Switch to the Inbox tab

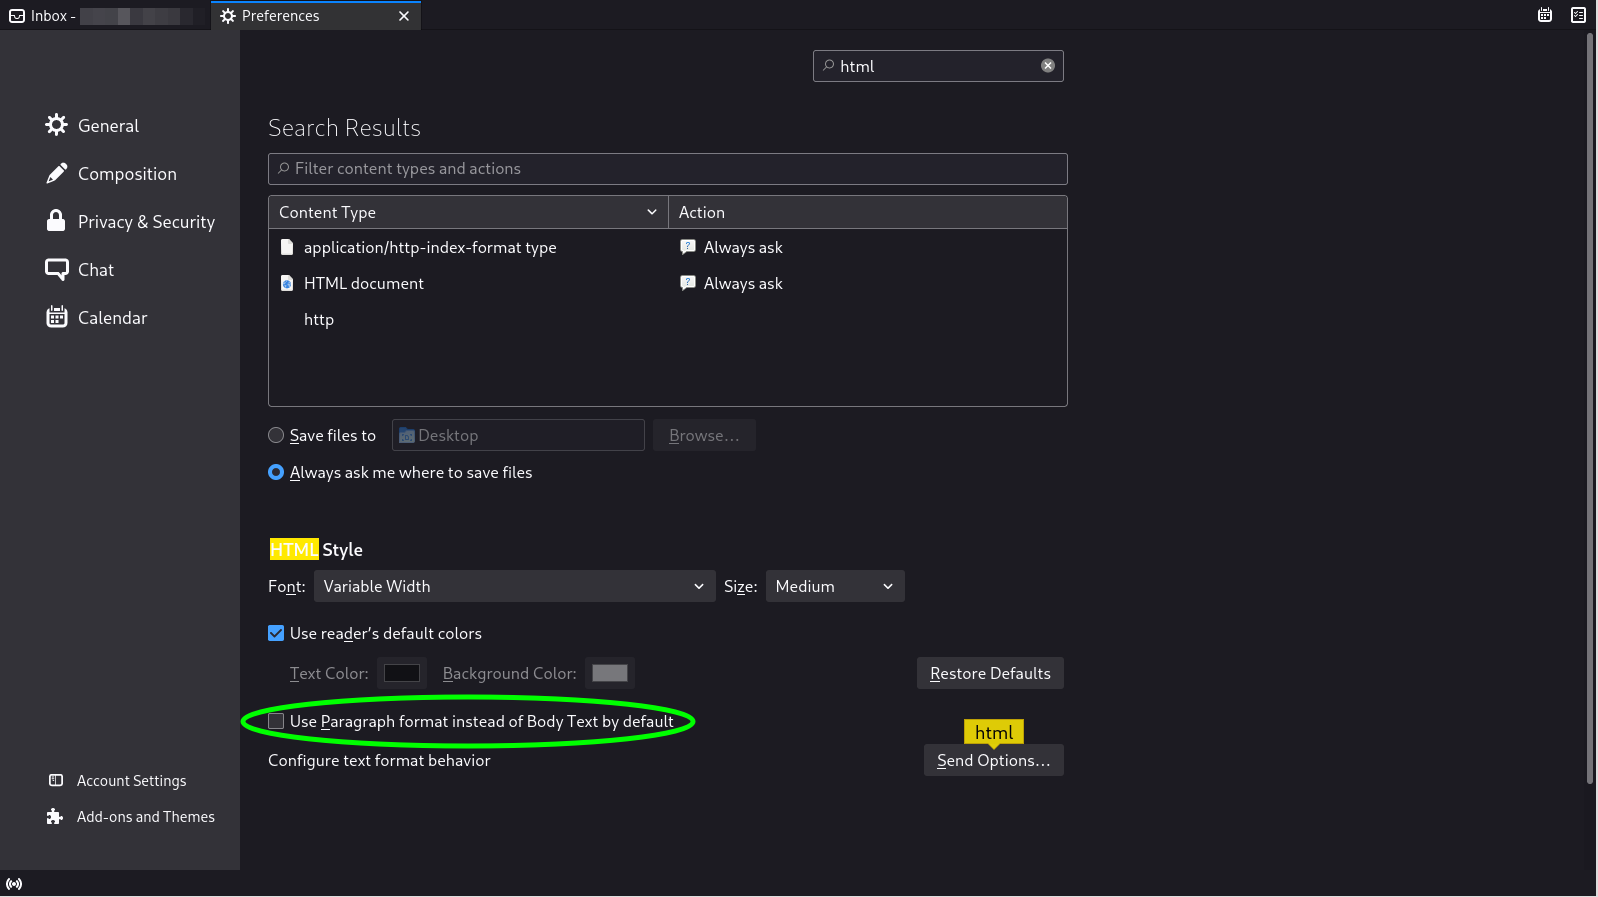(105, 16)
